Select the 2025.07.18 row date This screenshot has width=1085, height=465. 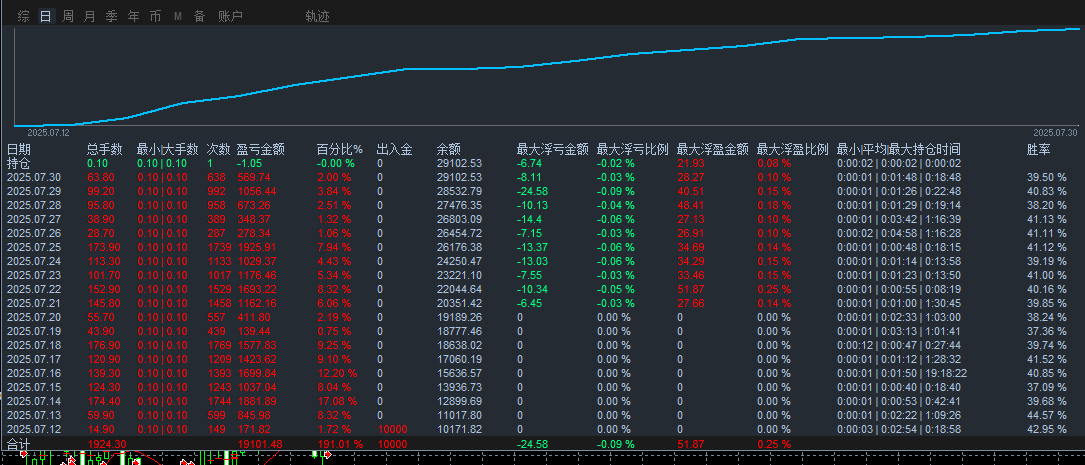point(34,345)
